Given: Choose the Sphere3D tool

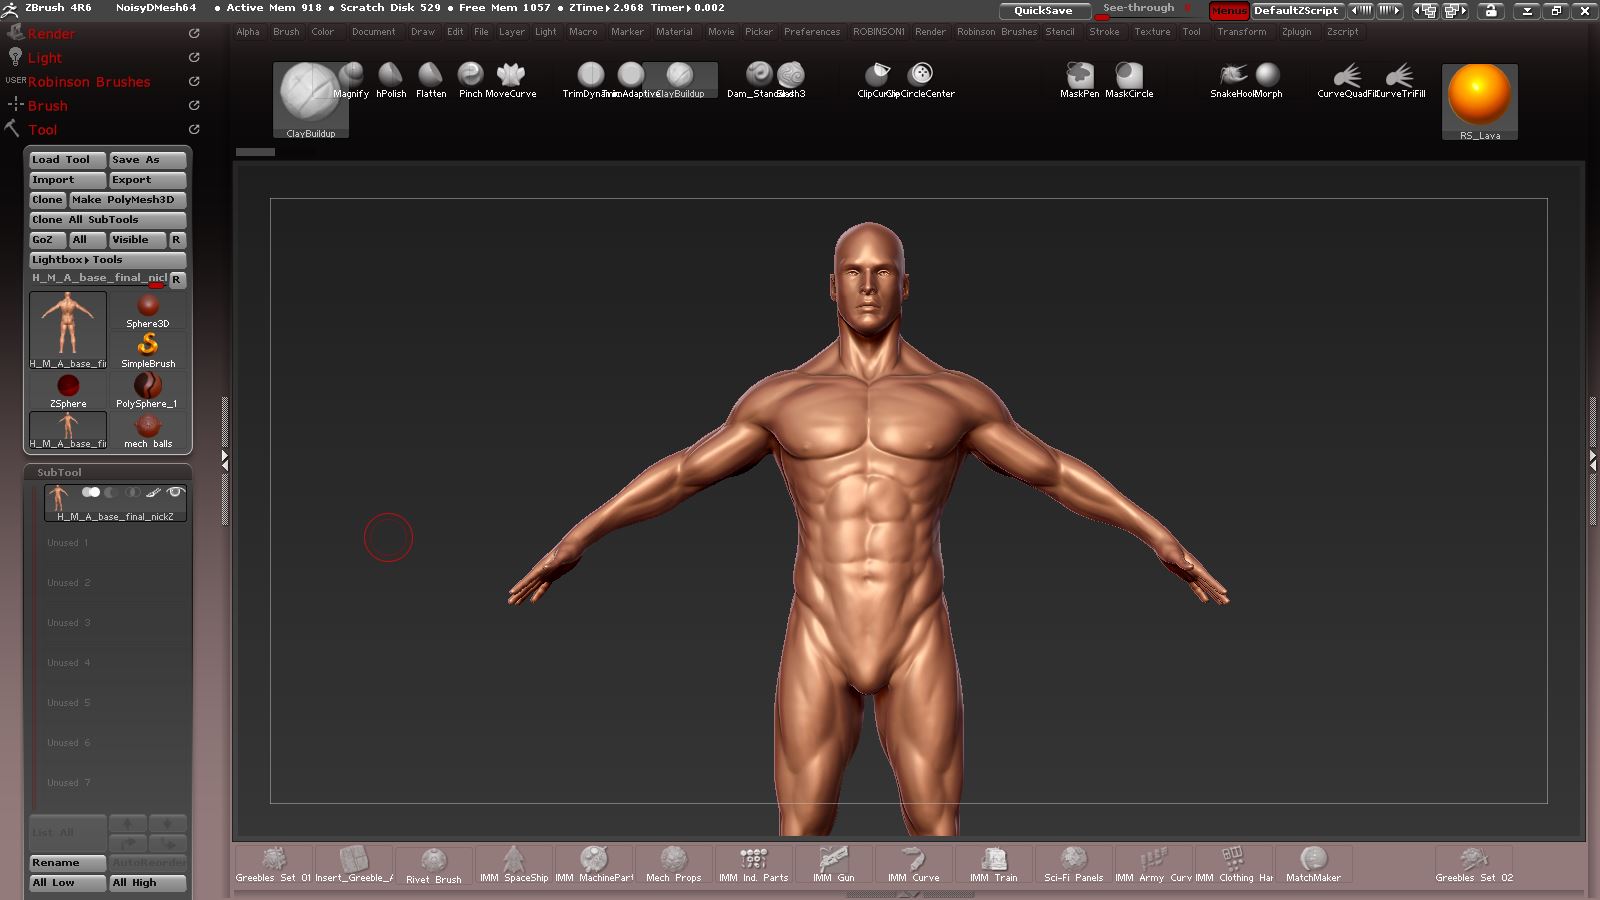Looking at the screenshot, I should click(x=148, y=311).
